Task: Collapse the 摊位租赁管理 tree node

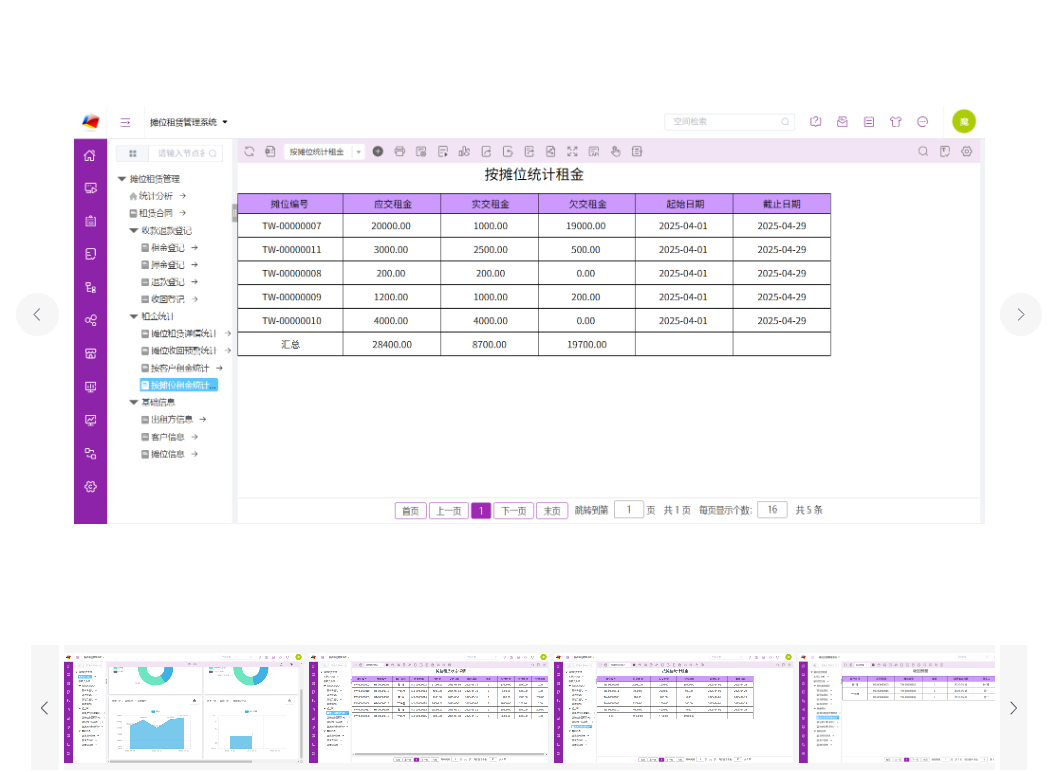Action: pyautogui.click(x=122, y=178)
